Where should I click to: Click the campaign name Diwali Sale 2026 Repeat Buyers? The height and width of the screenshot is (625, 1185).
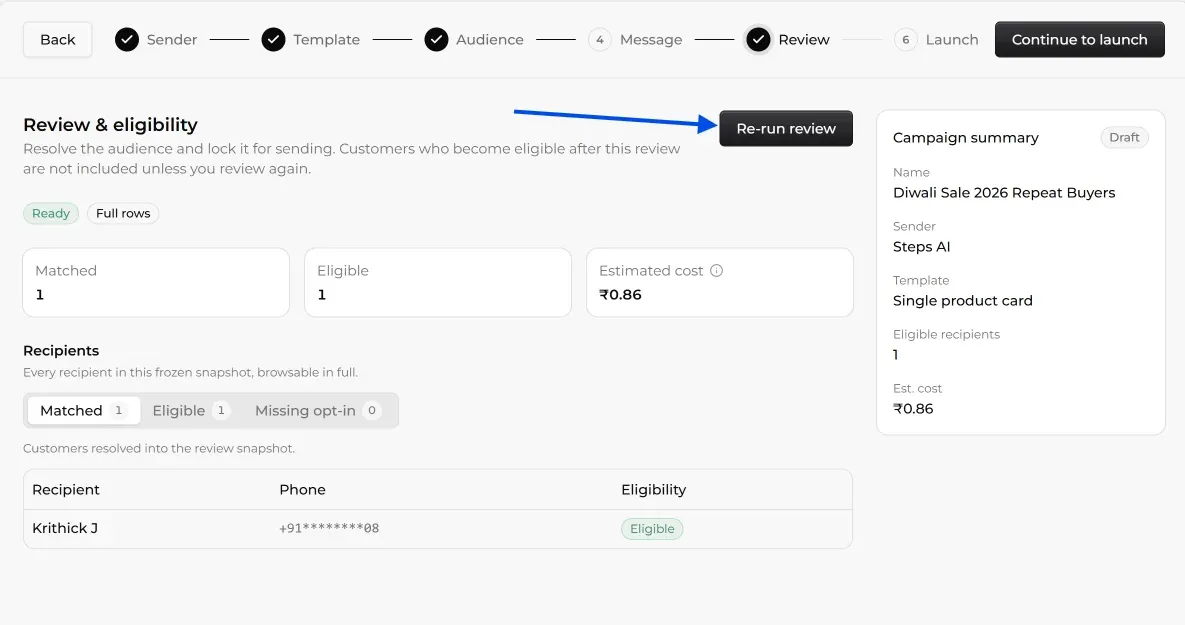1004,193
